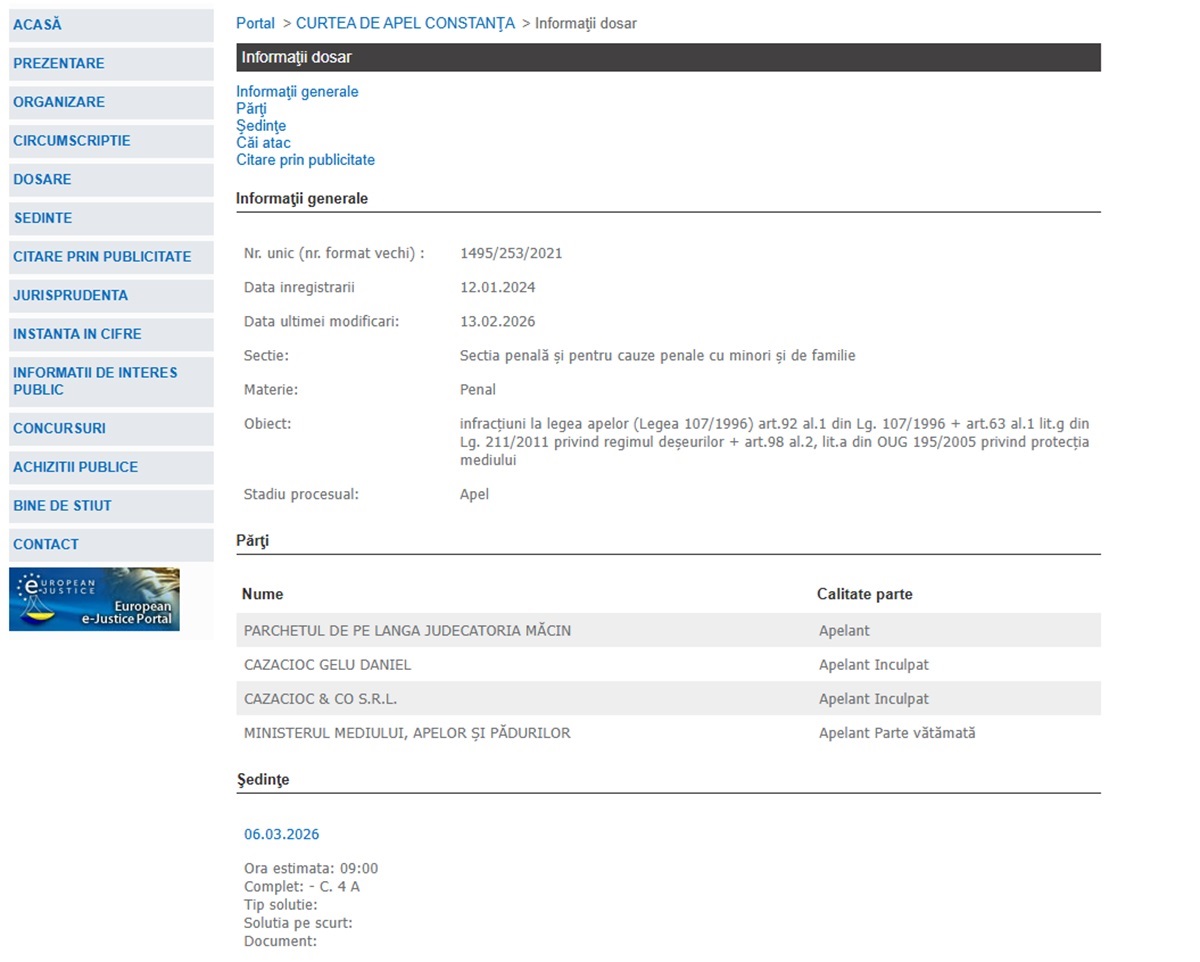
Task: Click the Calitate parte column header
Action: click(x=865, y=594)
